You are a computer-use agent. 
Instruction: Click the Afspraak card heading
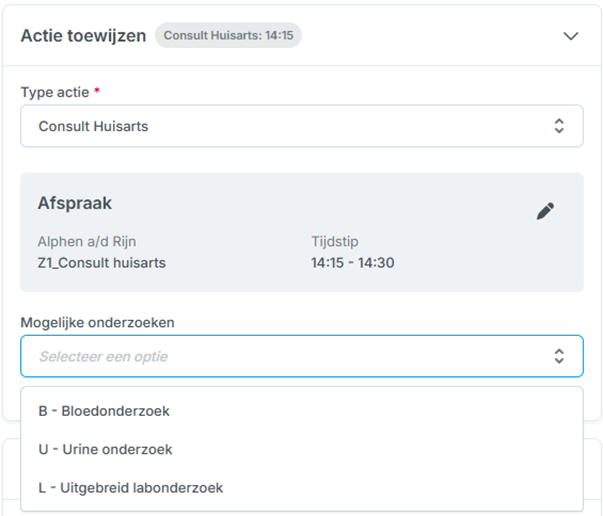point(75,203)
